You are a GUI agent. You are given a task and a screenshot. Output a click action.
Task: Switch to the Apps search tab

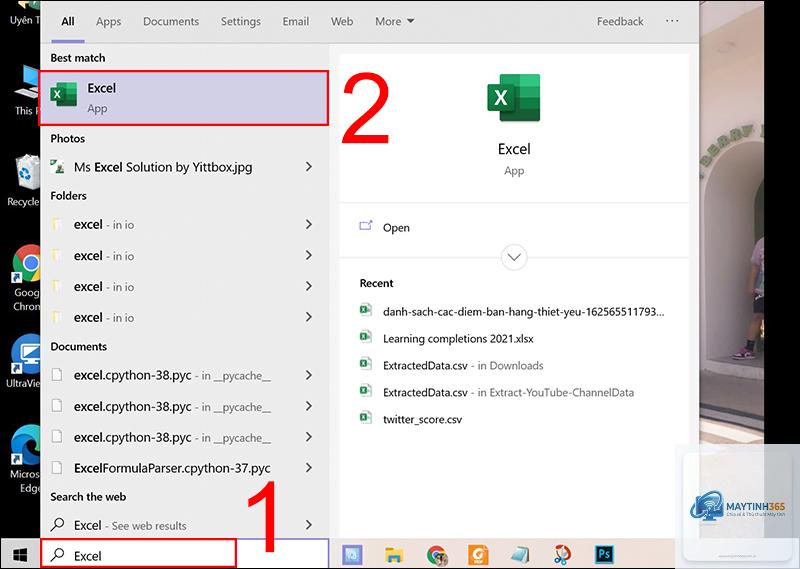(x=109, y=21)
